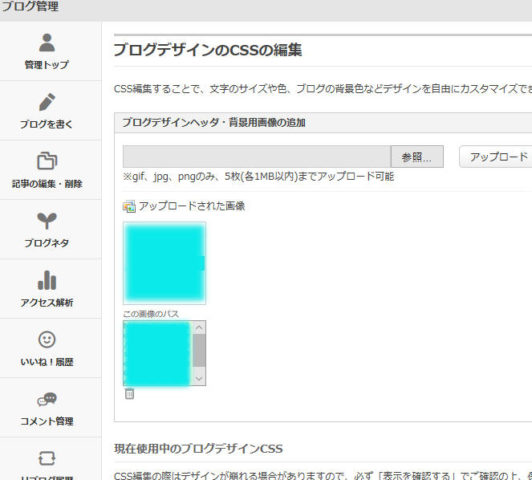Go to ブログを書く menu label
The width and height of the screenshot is (532, 480).
pos(47,124)
